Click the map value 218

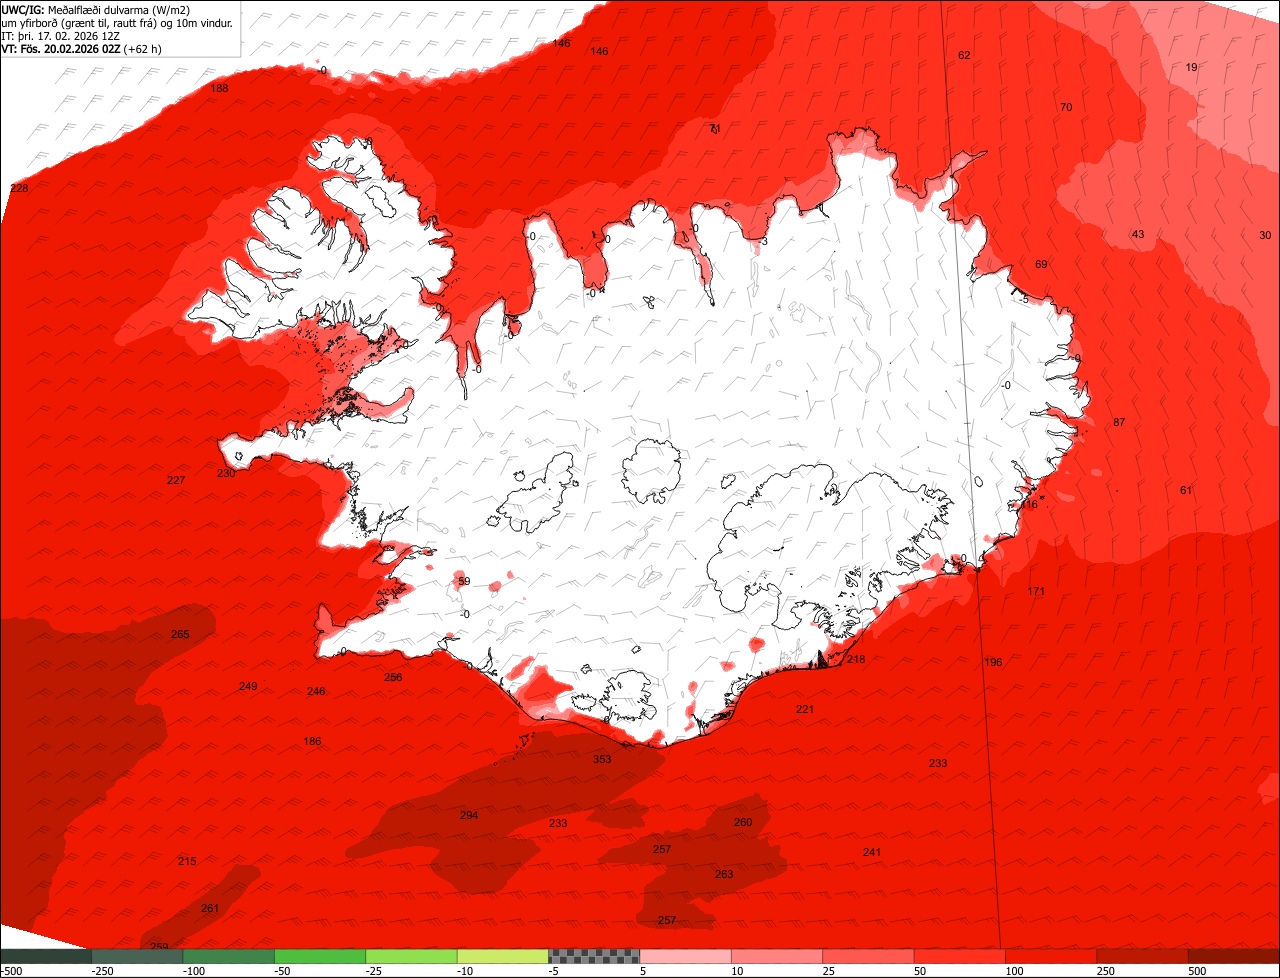(856, 659)
